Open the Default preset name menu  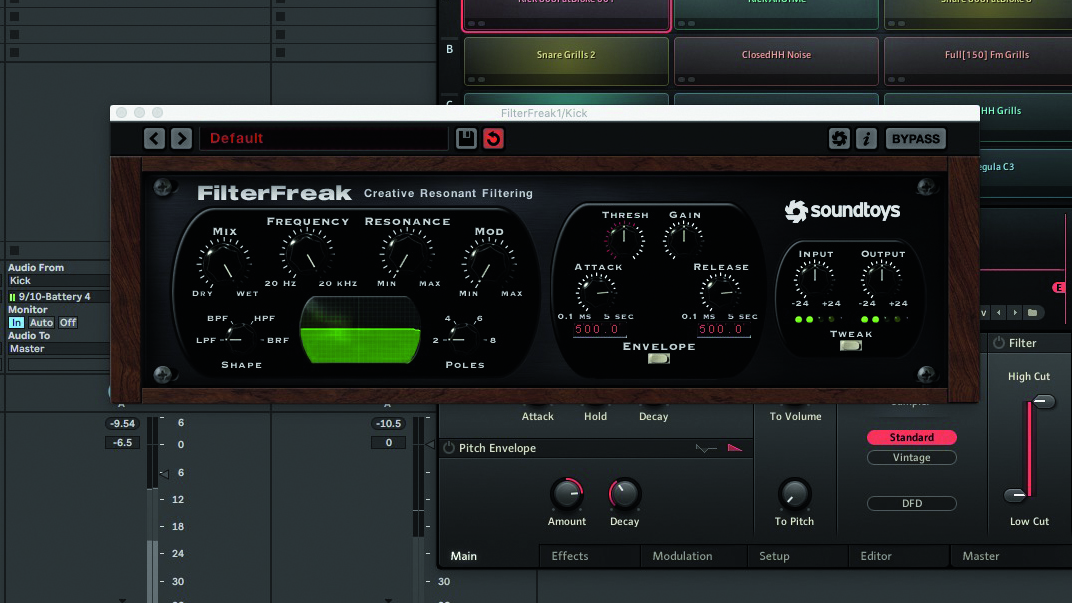323,138
